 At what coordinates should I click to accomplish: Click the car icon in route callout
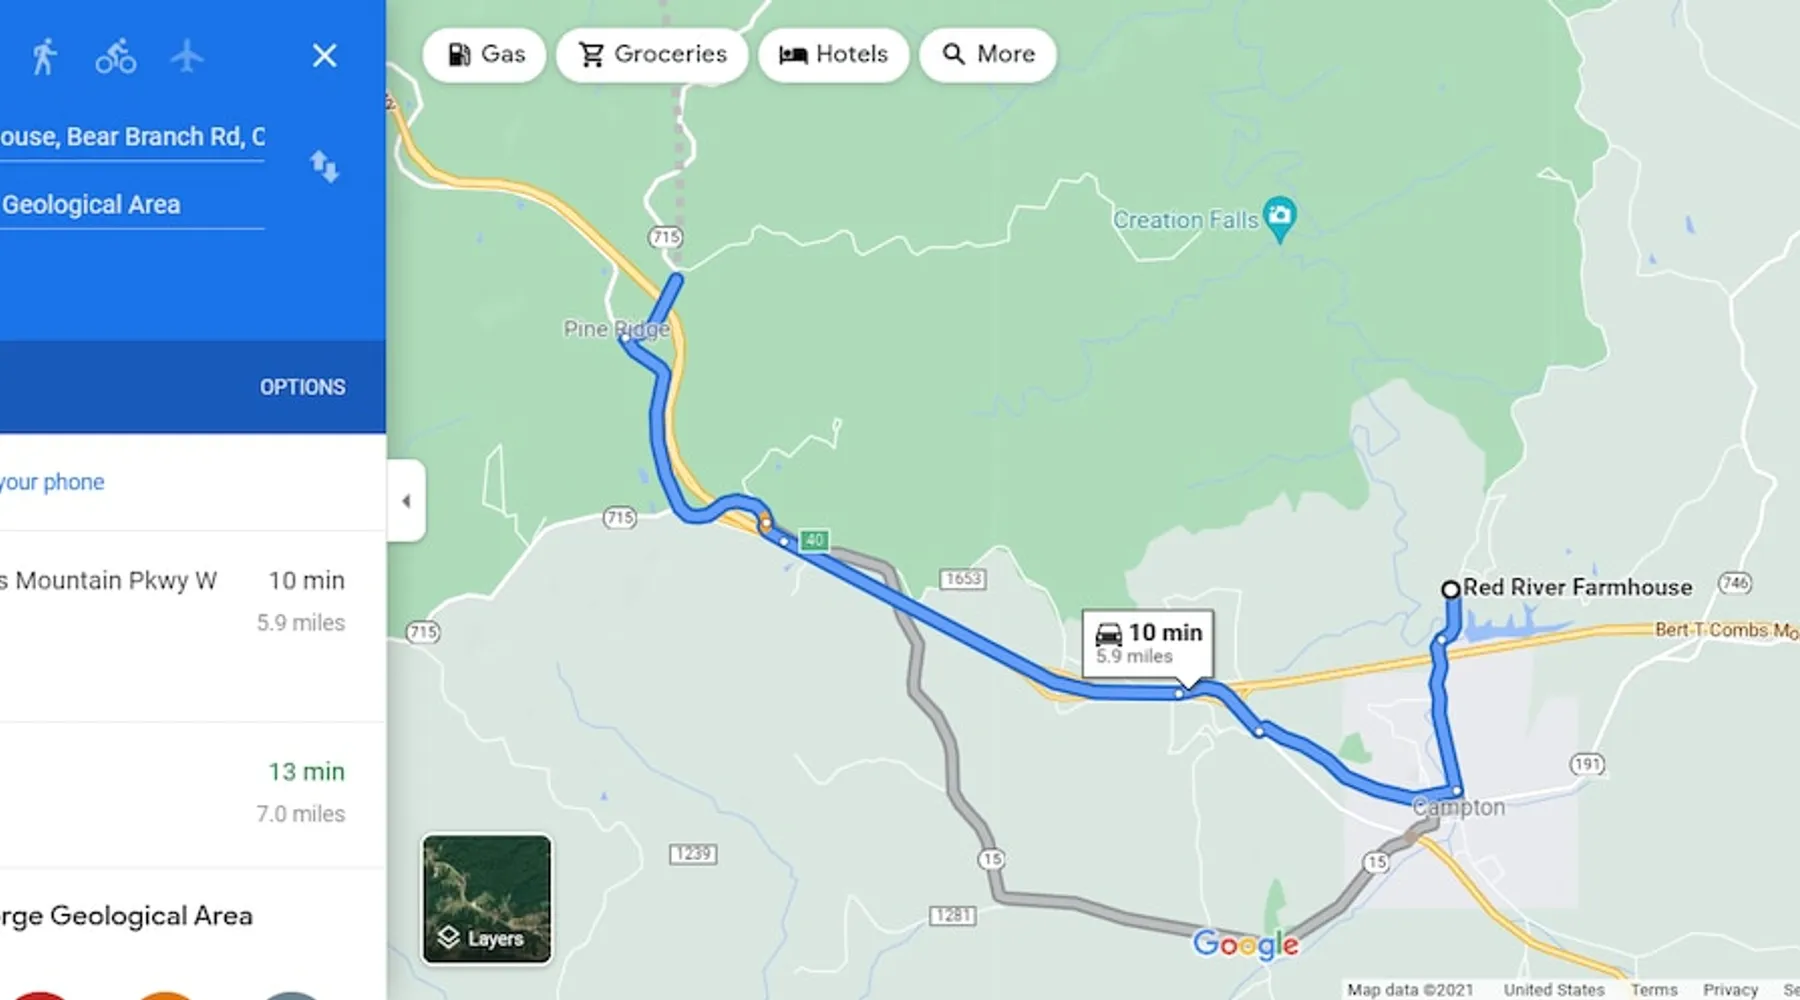click(x=1109, y=634)
